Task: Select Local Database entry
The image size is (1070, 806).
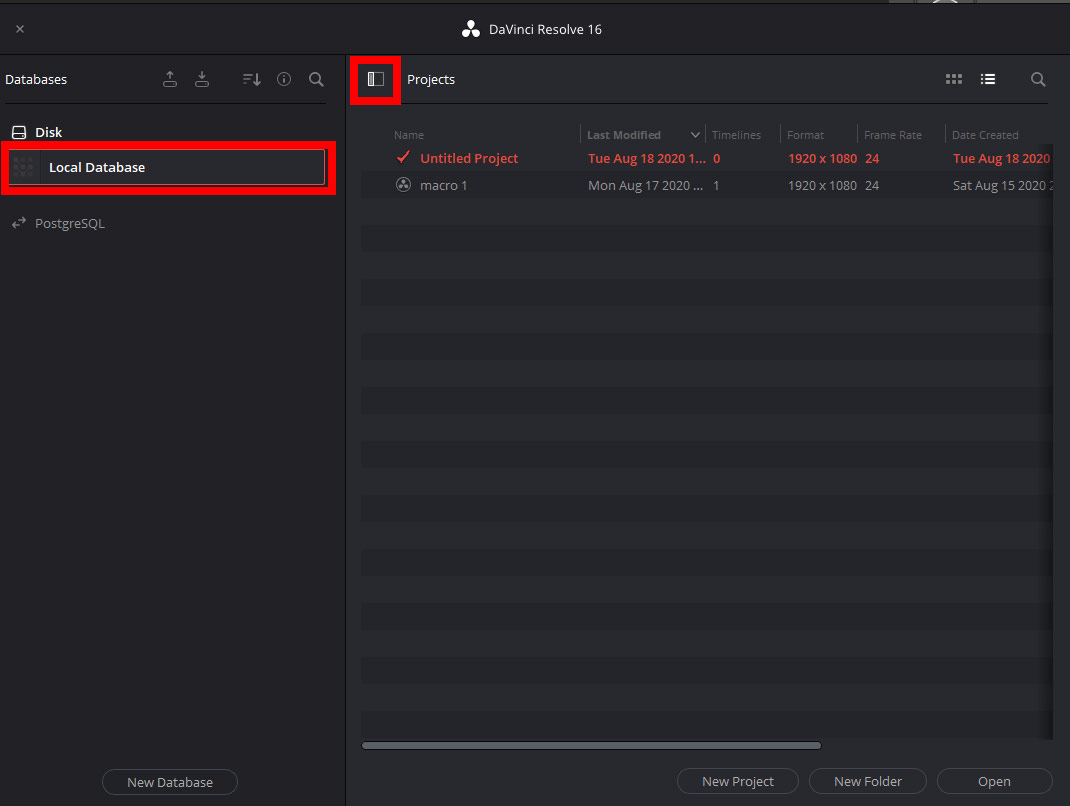Action: [167, 167]
